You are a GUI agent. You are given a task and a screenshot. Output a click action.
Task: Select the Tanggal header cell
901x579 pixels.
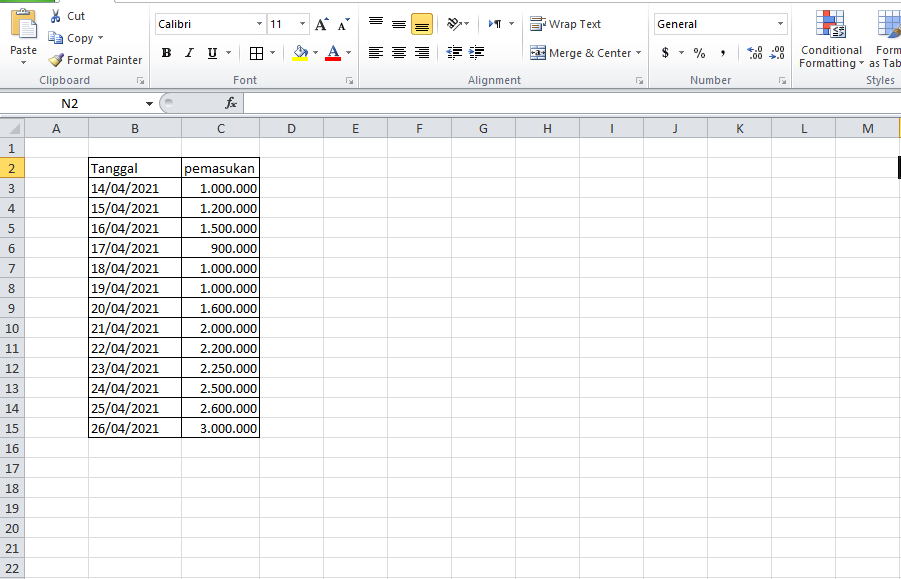(135, 168)
